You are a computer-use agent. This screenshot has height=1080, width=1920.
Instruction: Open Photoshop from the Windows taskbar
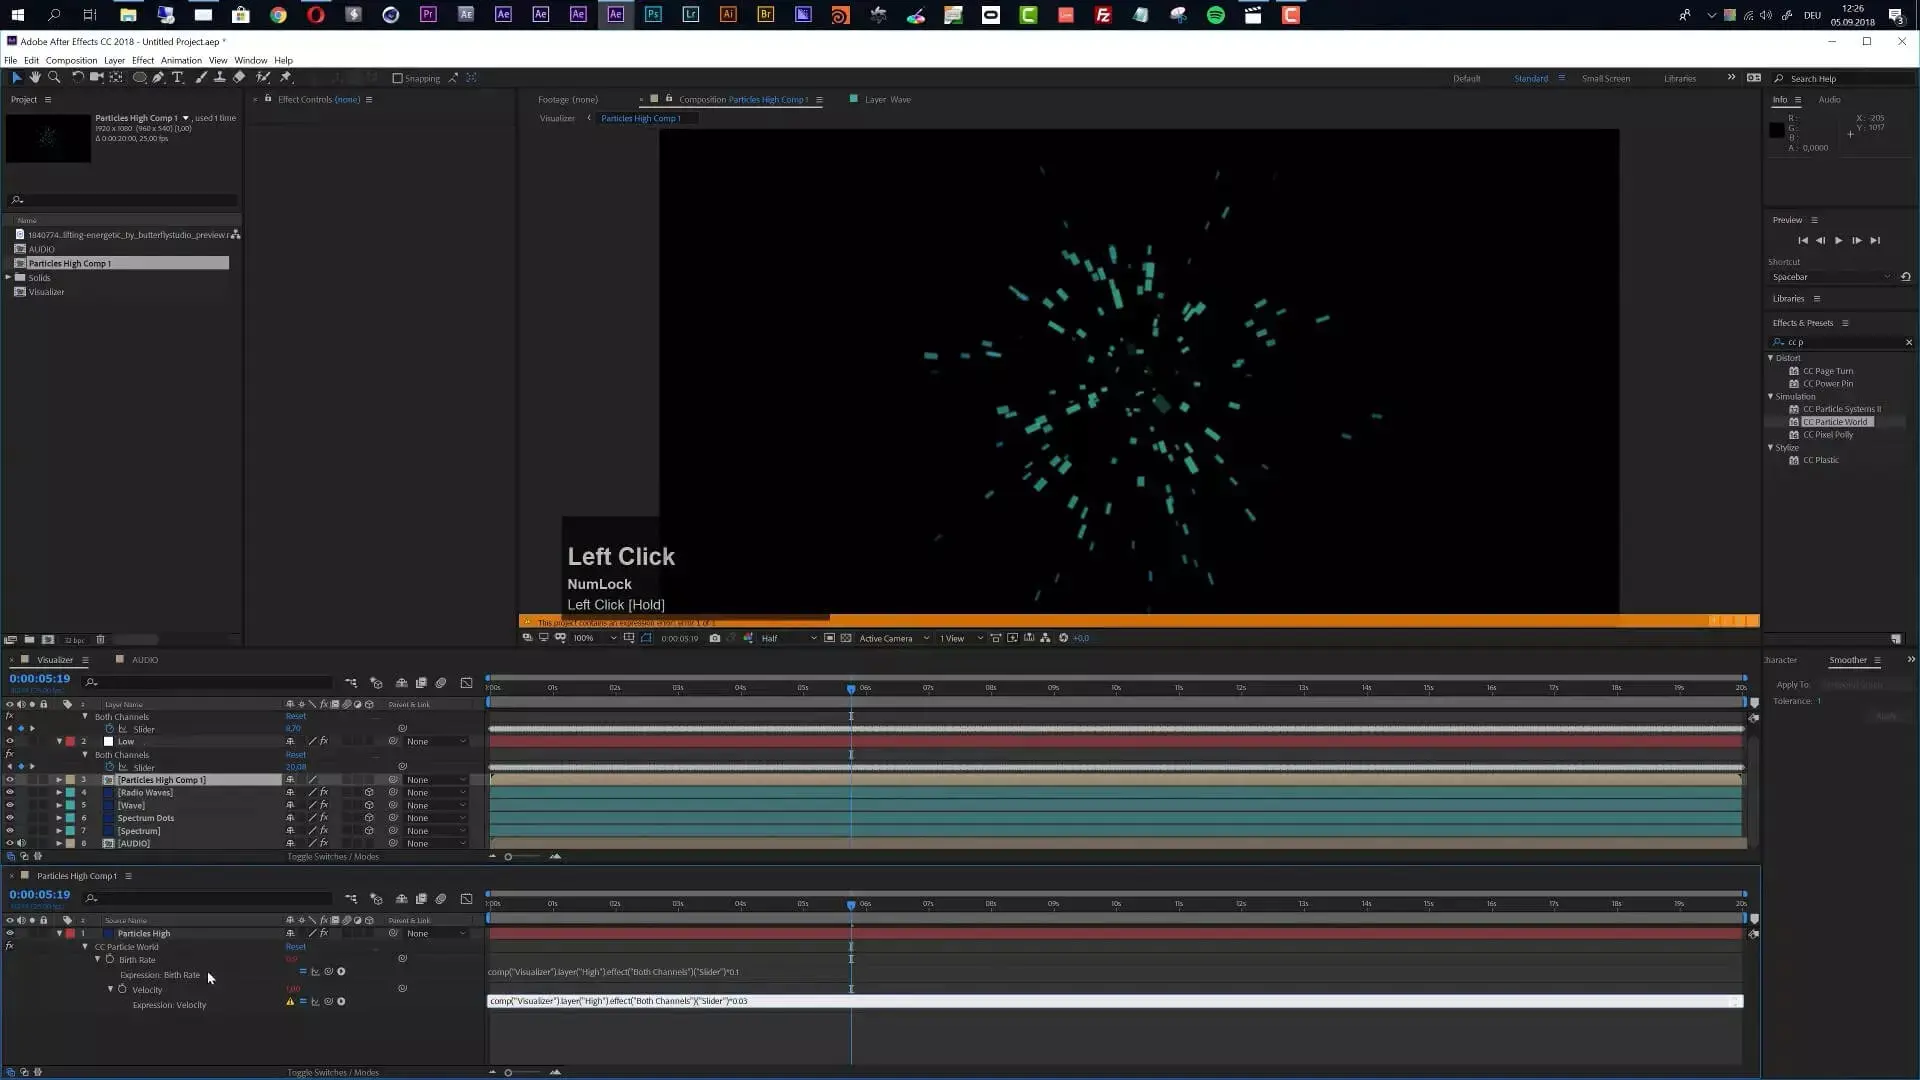click(x=653, y=15)
